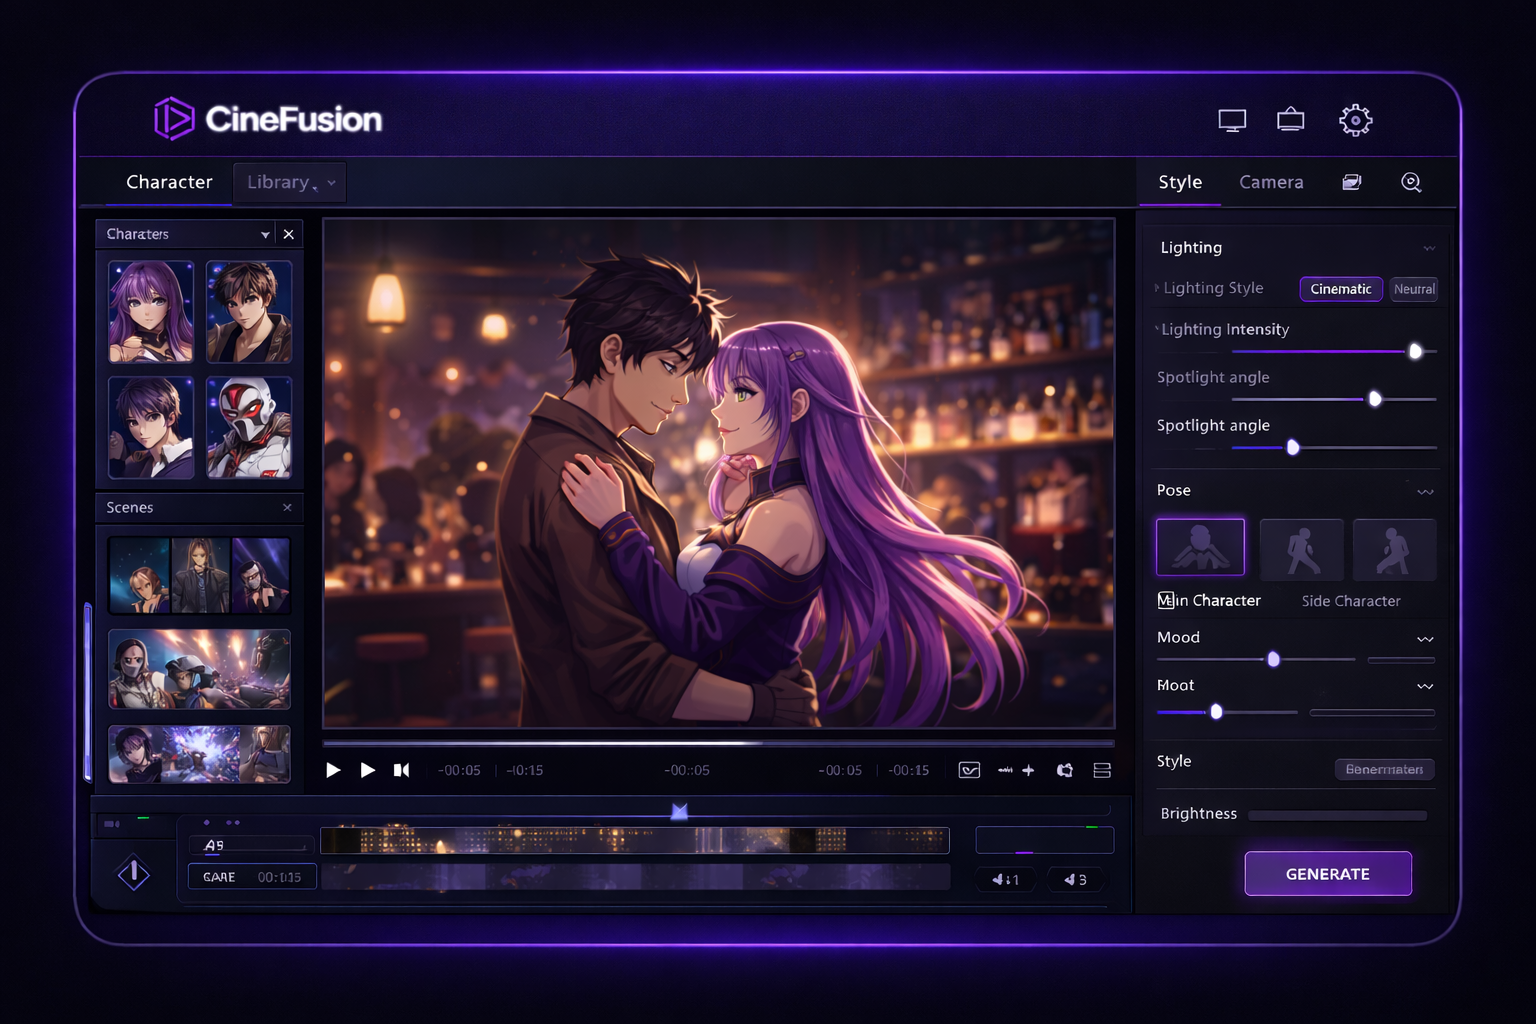Select the first pose option thumbnail
Viewport: 1536px width, 1024px height.
(x=1200, y=547)
